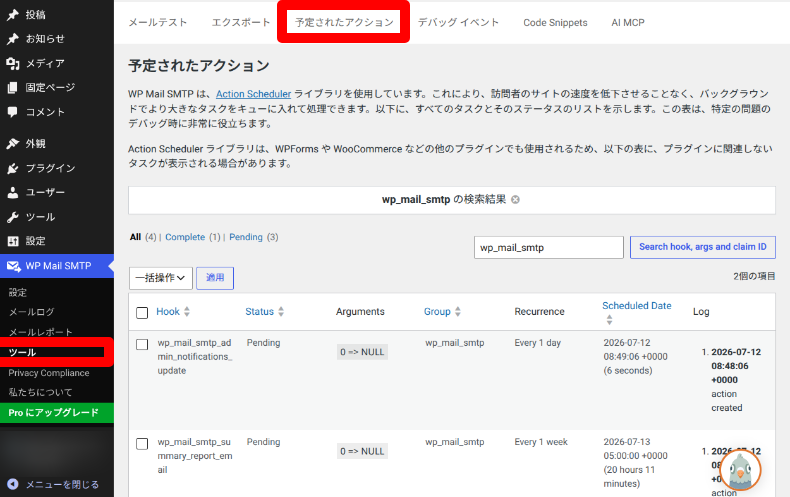Open 設定 under WP Mail SMTP submenu
790x497 pixels.
tap(18, 292)
